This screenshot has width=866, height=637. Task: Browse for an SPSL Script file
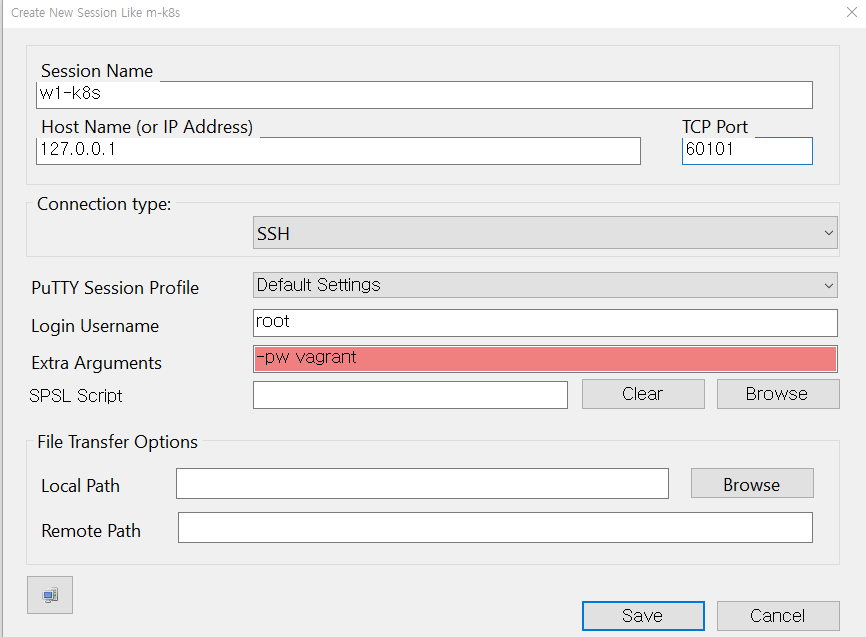click(778, 394)
